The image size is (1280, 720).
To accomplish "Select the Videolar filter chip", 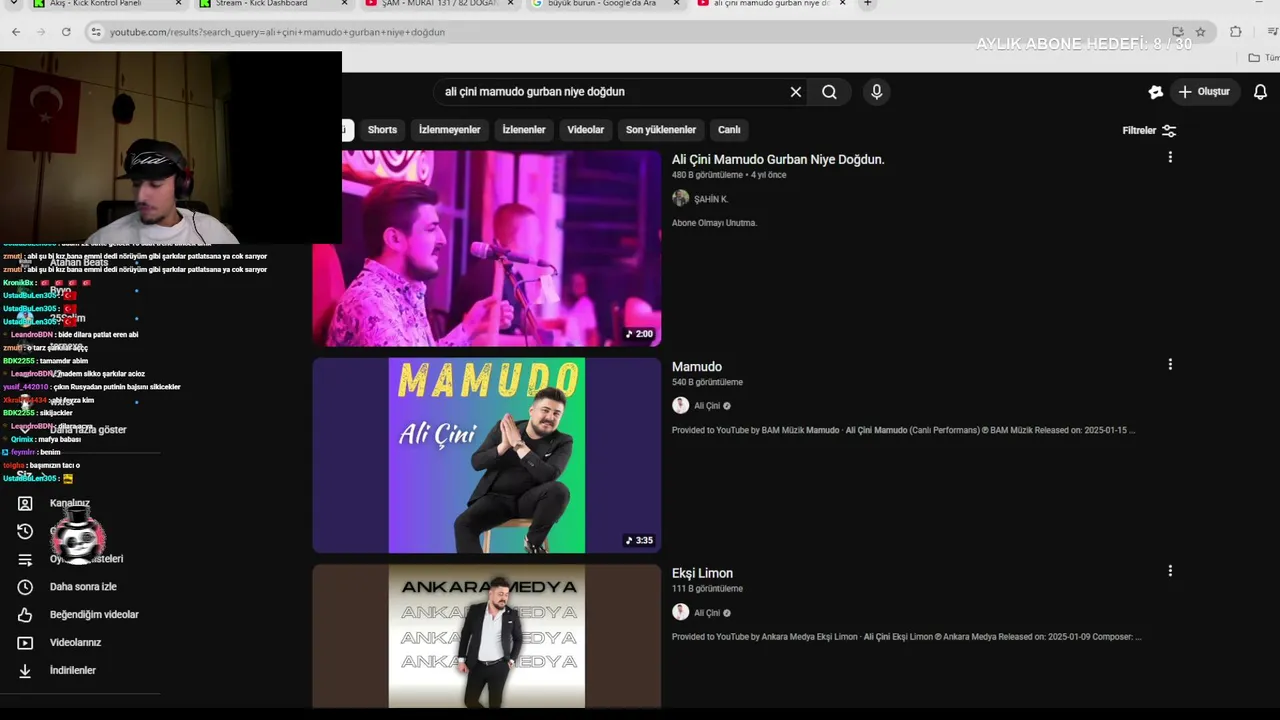I will click(x=586, y=130).
